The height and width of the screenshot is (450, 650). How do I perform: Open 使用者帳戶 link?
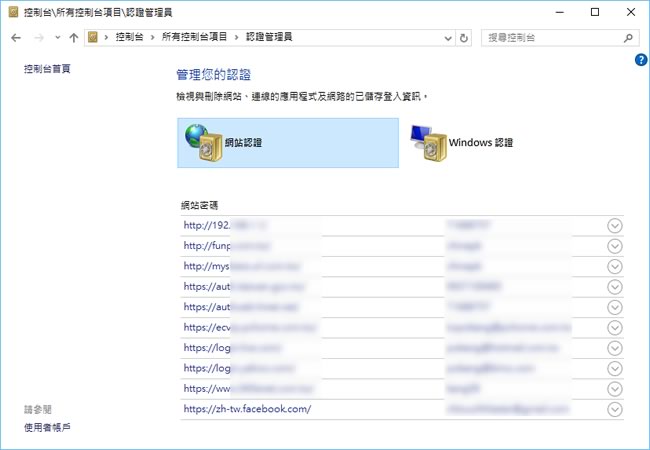[47, 428]
